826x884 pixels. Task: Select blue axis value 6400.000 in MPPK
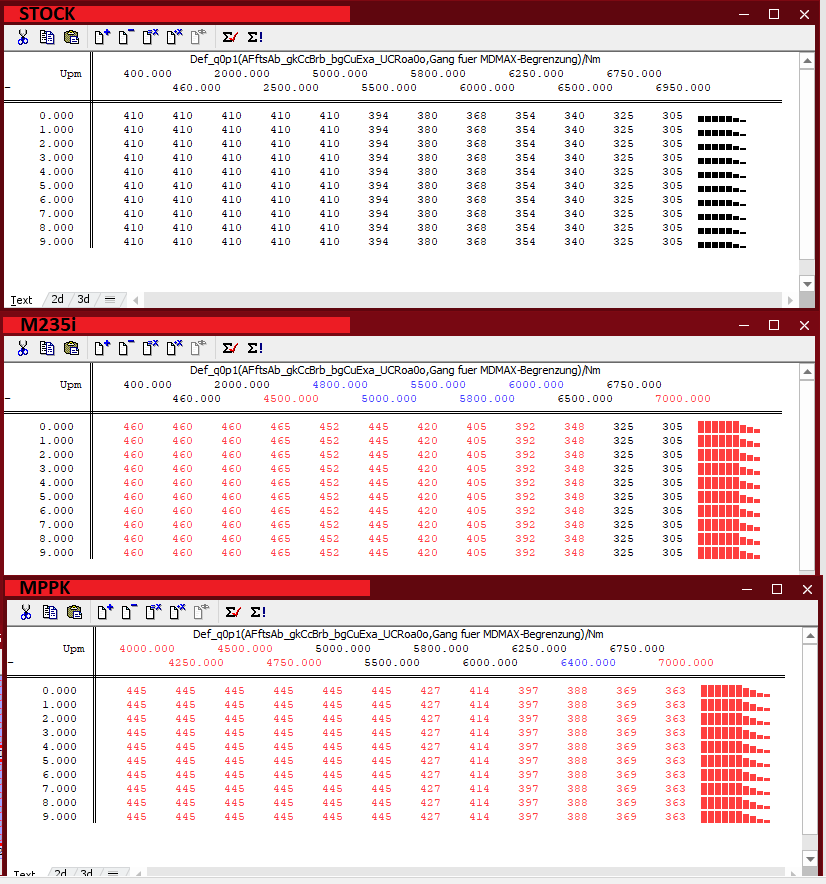click(588, 662)
